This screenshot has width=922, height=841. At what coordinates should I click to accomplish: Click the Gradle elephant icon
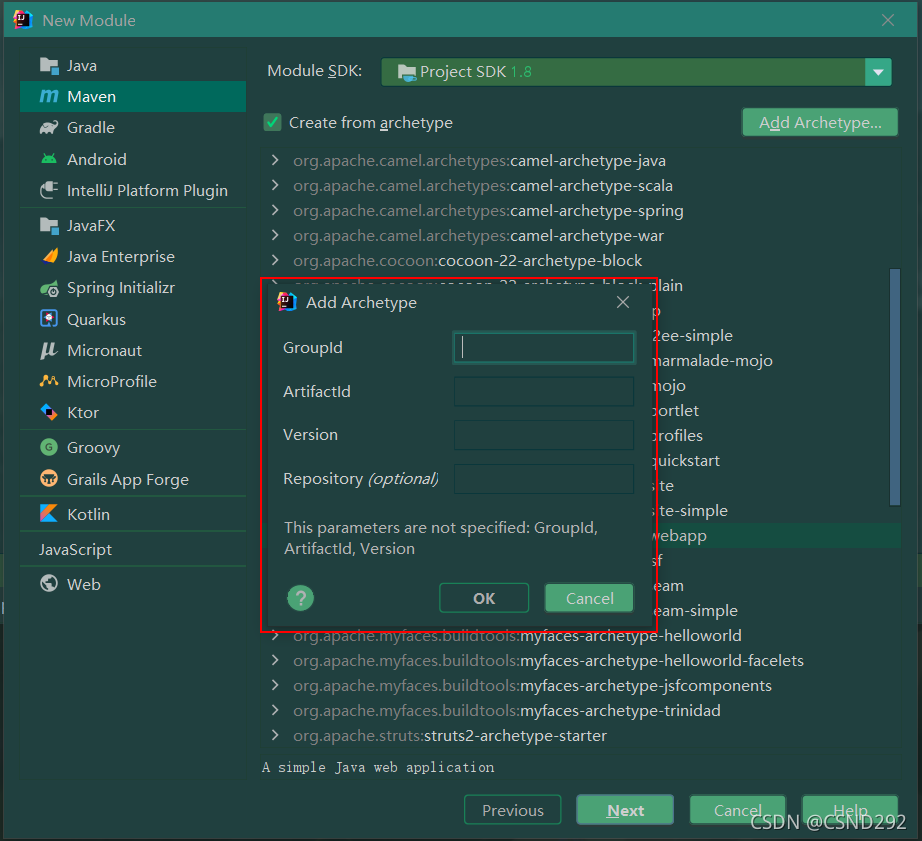pos(49,128)
